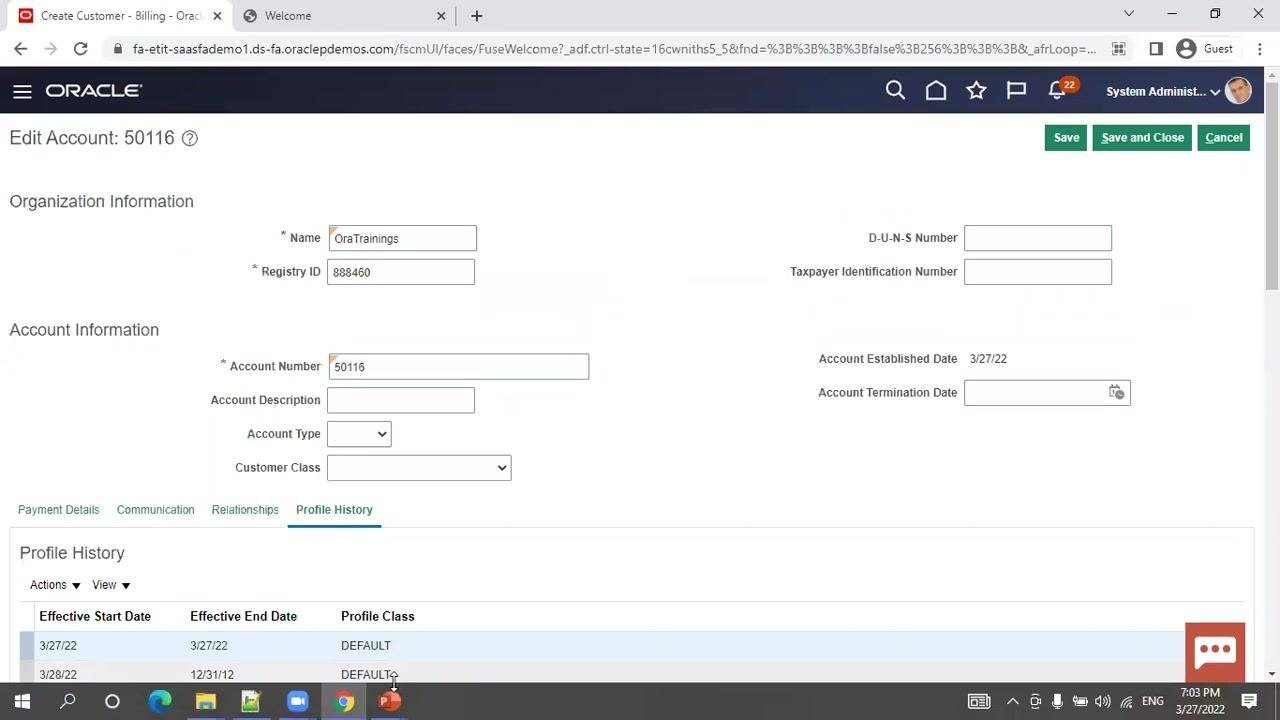Sort by Effective End Date column header
The height and width of the screenshot is (720, 1280).
pos(243,616)
